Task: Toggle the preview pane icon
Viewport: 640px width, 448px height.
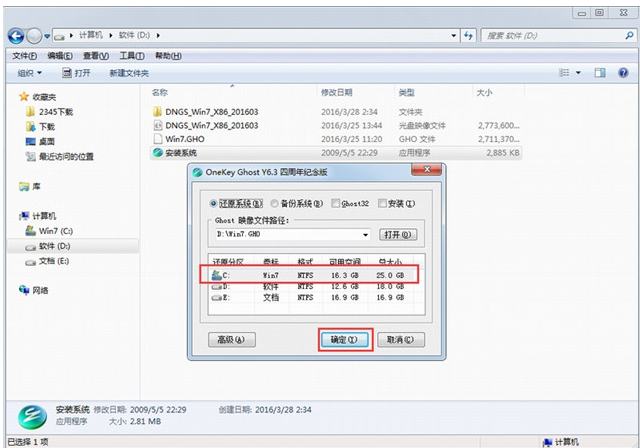Action: [x=600, y=73]
